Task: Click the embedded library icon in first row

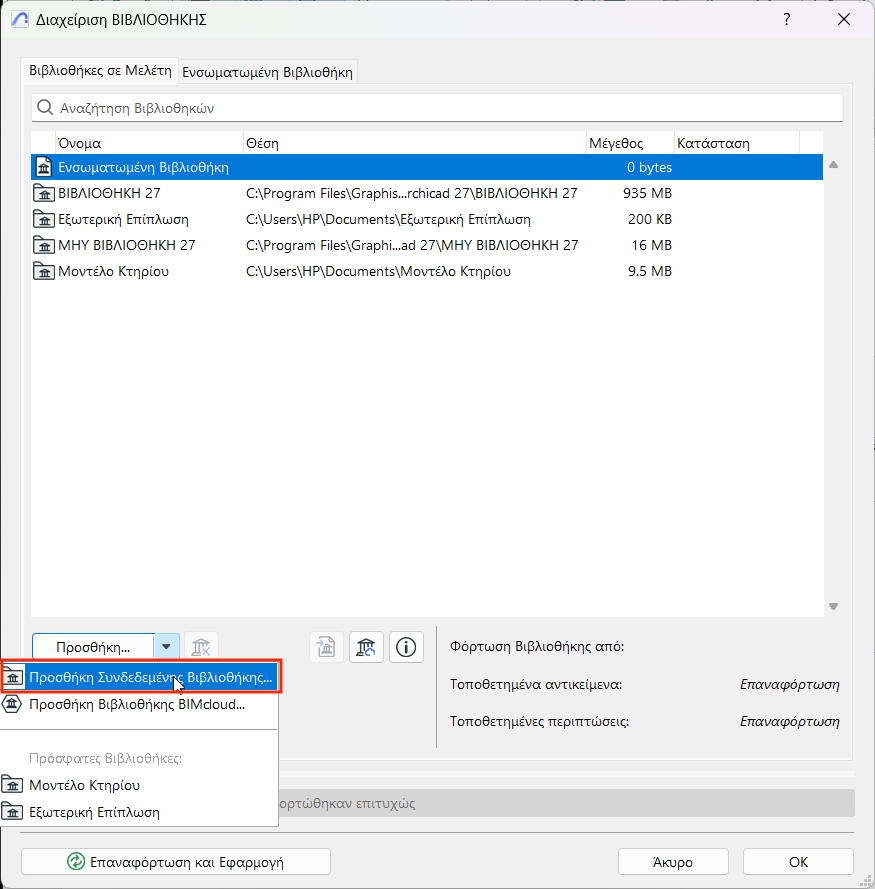Action: pos(44,167)
